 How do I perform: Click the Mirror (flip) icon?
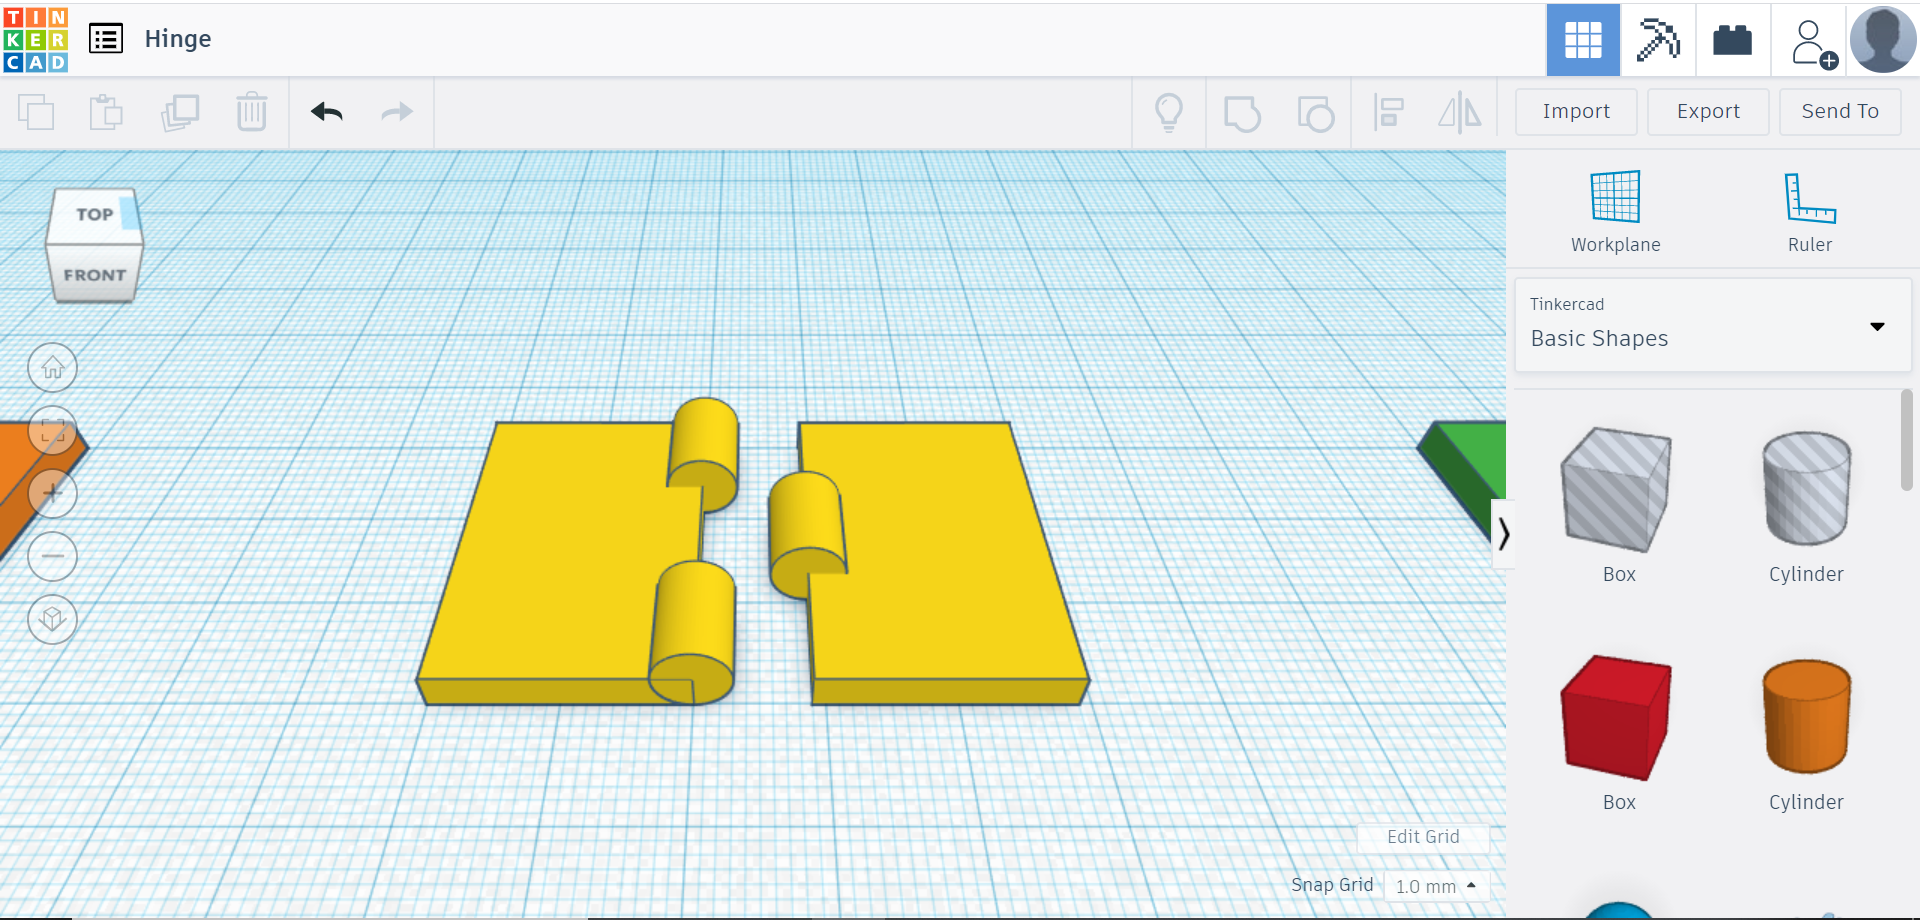1460,112
